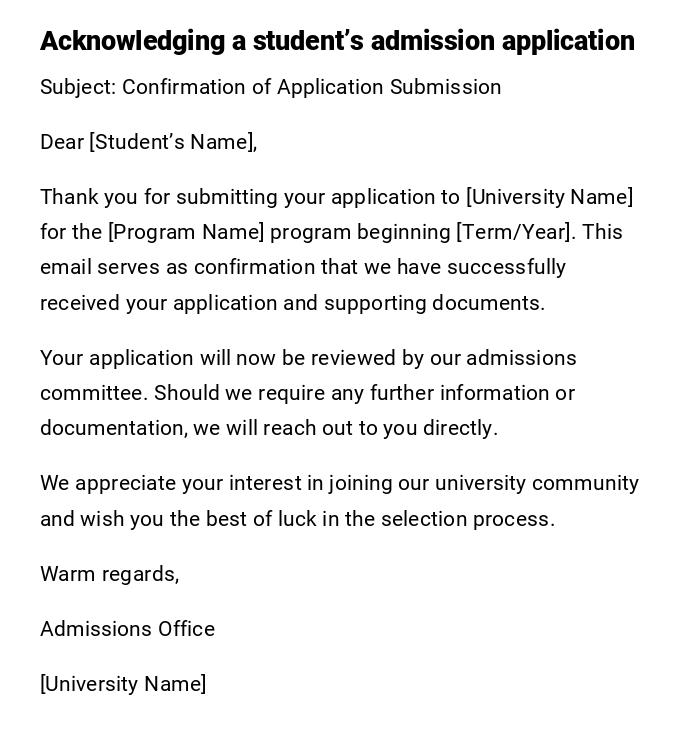
Task: Click the words "admissions committee" line start "committee."
Action: 93,393
